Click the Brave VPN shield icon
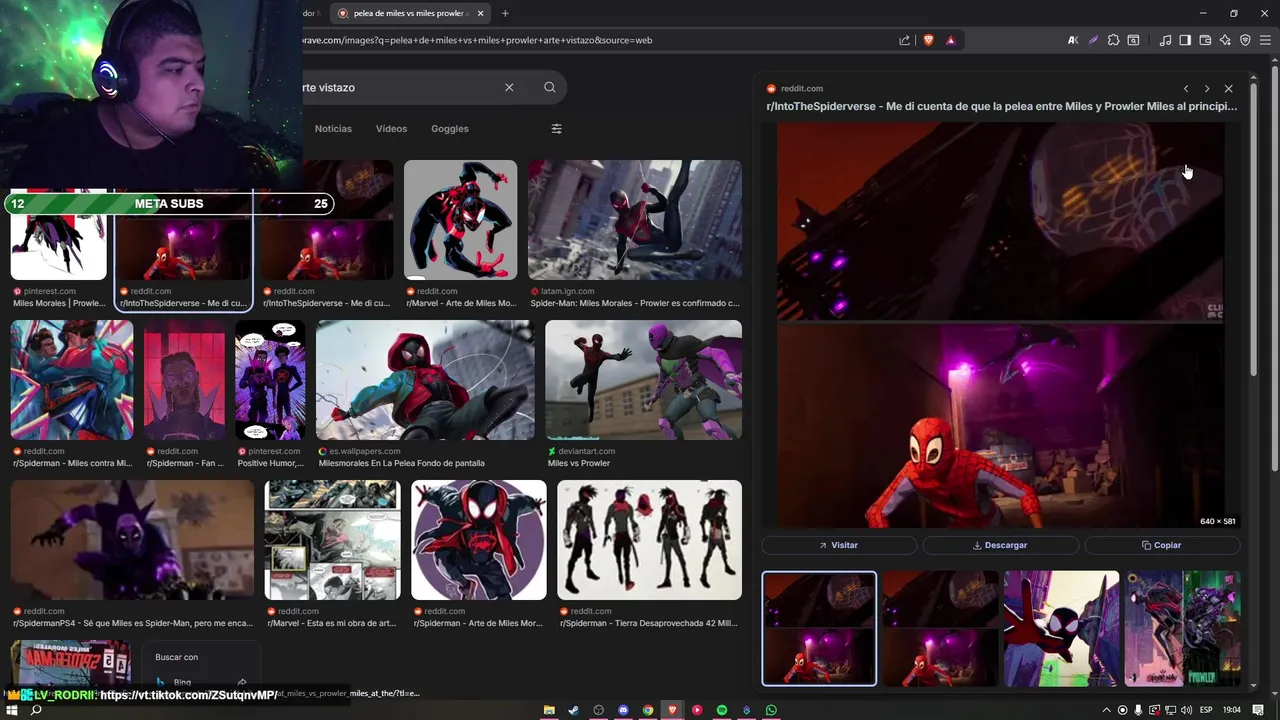The width and height of the screenshot is (1280, 720). click(1245, 40)
